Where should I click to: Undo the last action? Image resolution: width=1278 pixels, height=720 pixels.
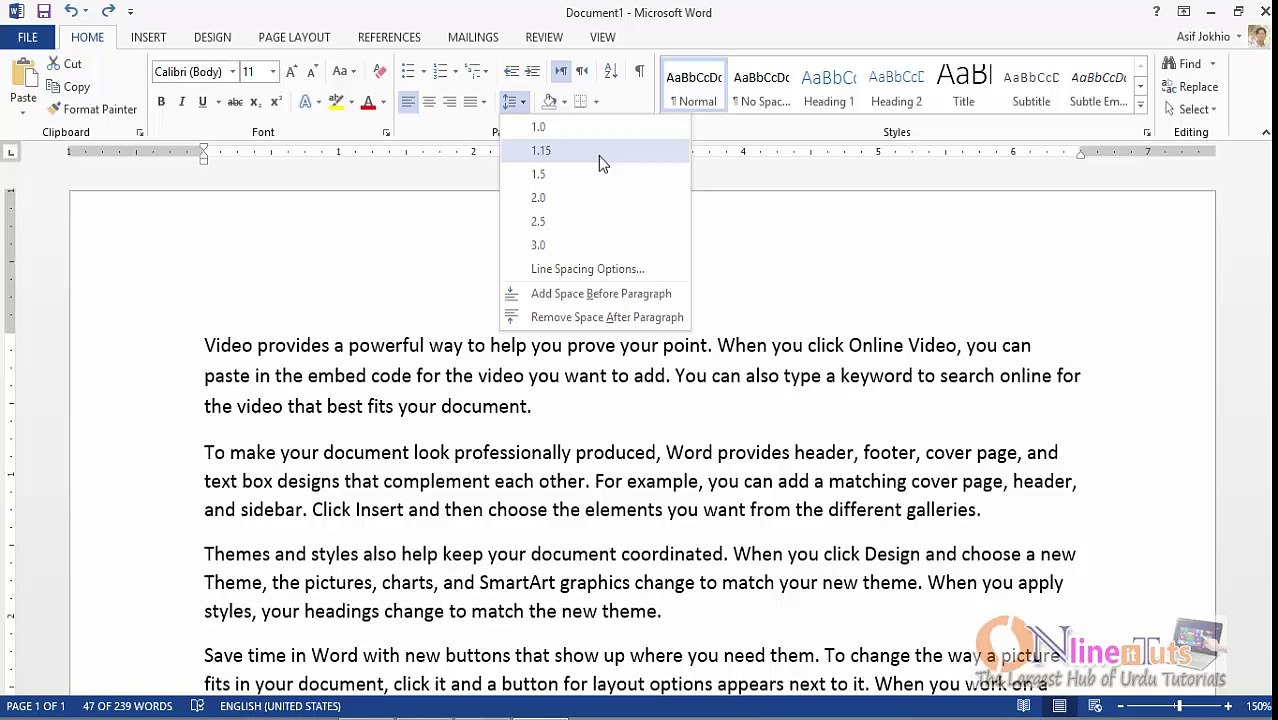(71, 12)
